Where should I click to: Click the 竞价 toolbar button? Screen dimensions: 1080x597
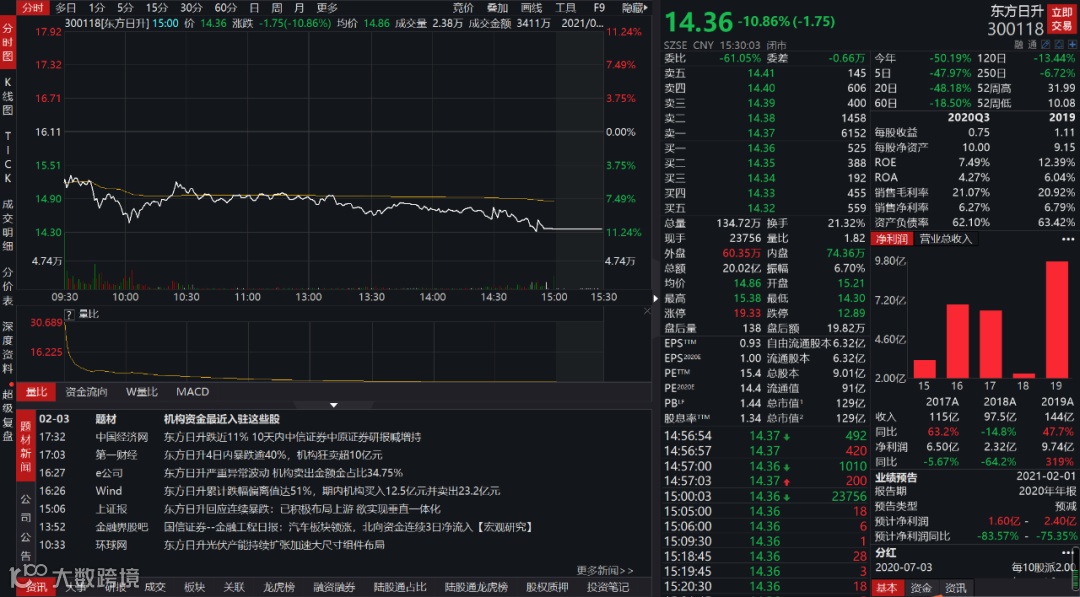click(x=463, y=8)
